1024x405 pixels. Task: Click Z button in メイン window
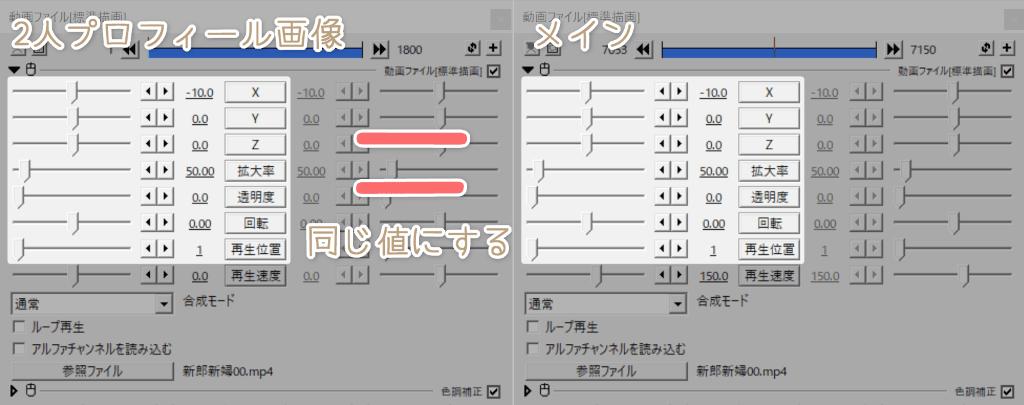pyautogui.click(x=769, y=144)
